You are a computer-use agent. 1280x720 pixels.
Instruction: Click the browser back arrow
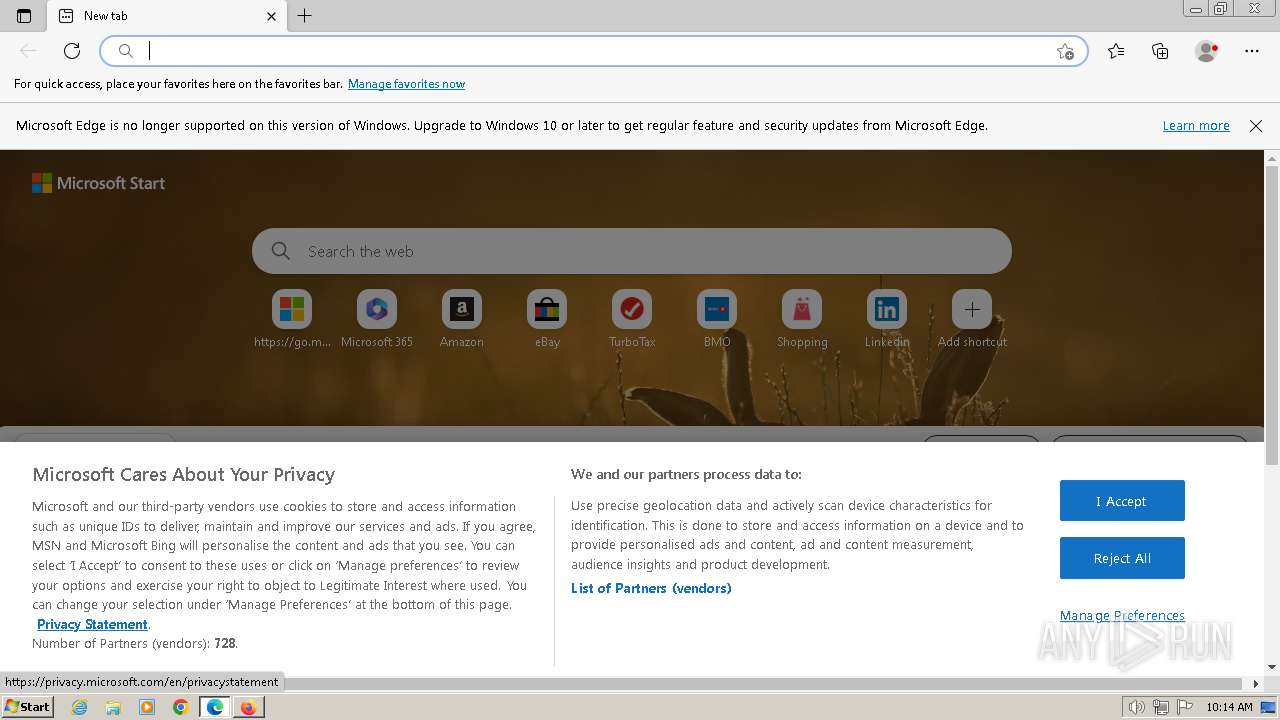[x=28, y=51]
